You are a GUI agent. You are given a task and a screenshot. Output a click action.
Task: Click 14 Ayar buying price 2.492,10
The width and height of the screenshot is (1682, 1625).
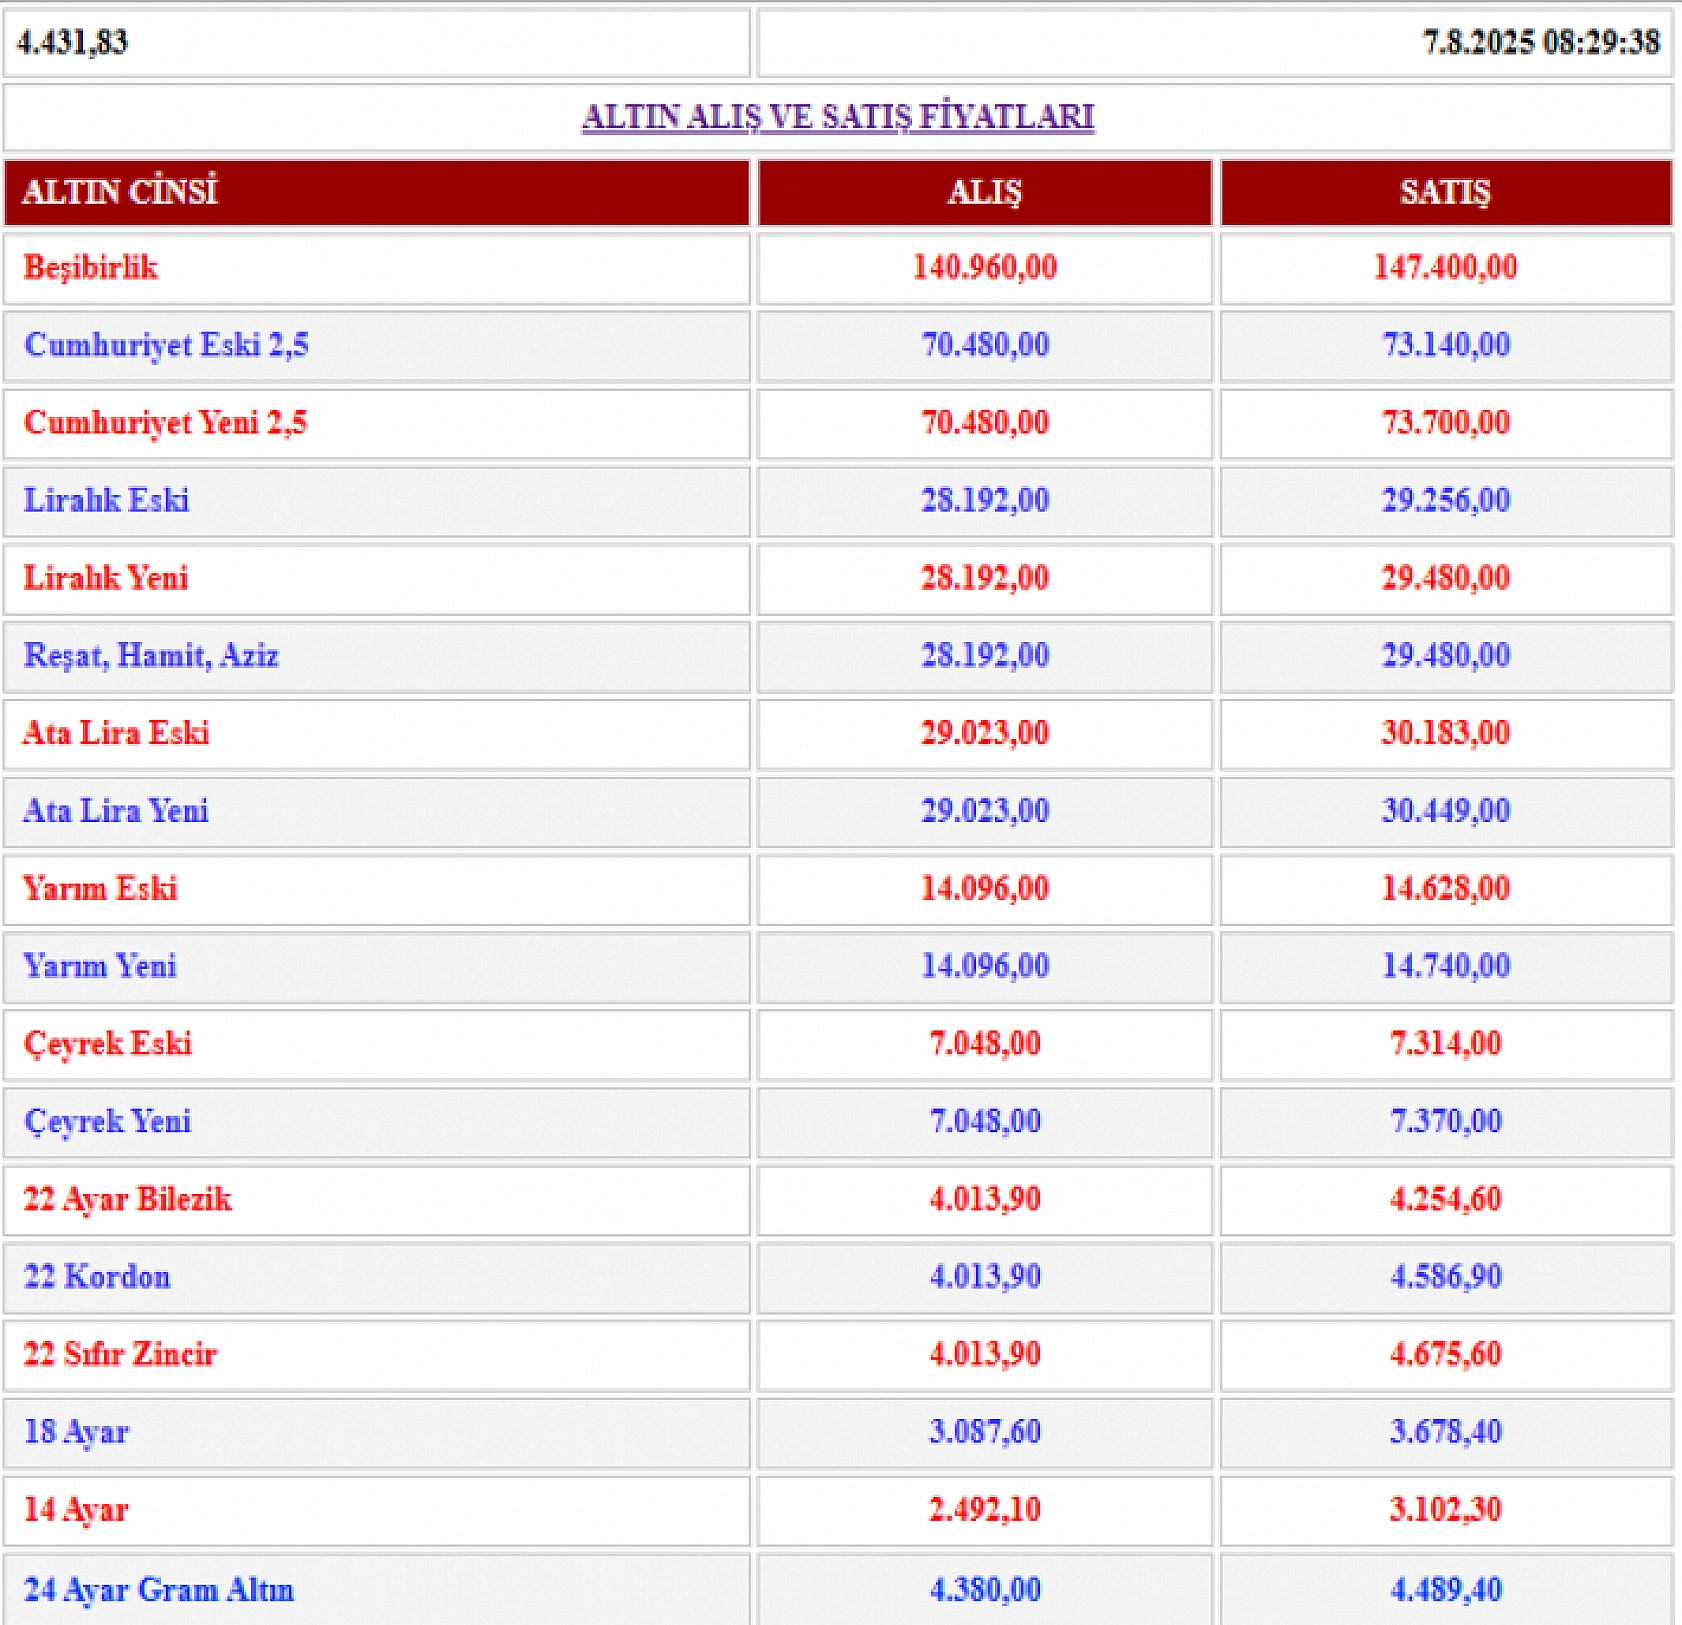984,1510
